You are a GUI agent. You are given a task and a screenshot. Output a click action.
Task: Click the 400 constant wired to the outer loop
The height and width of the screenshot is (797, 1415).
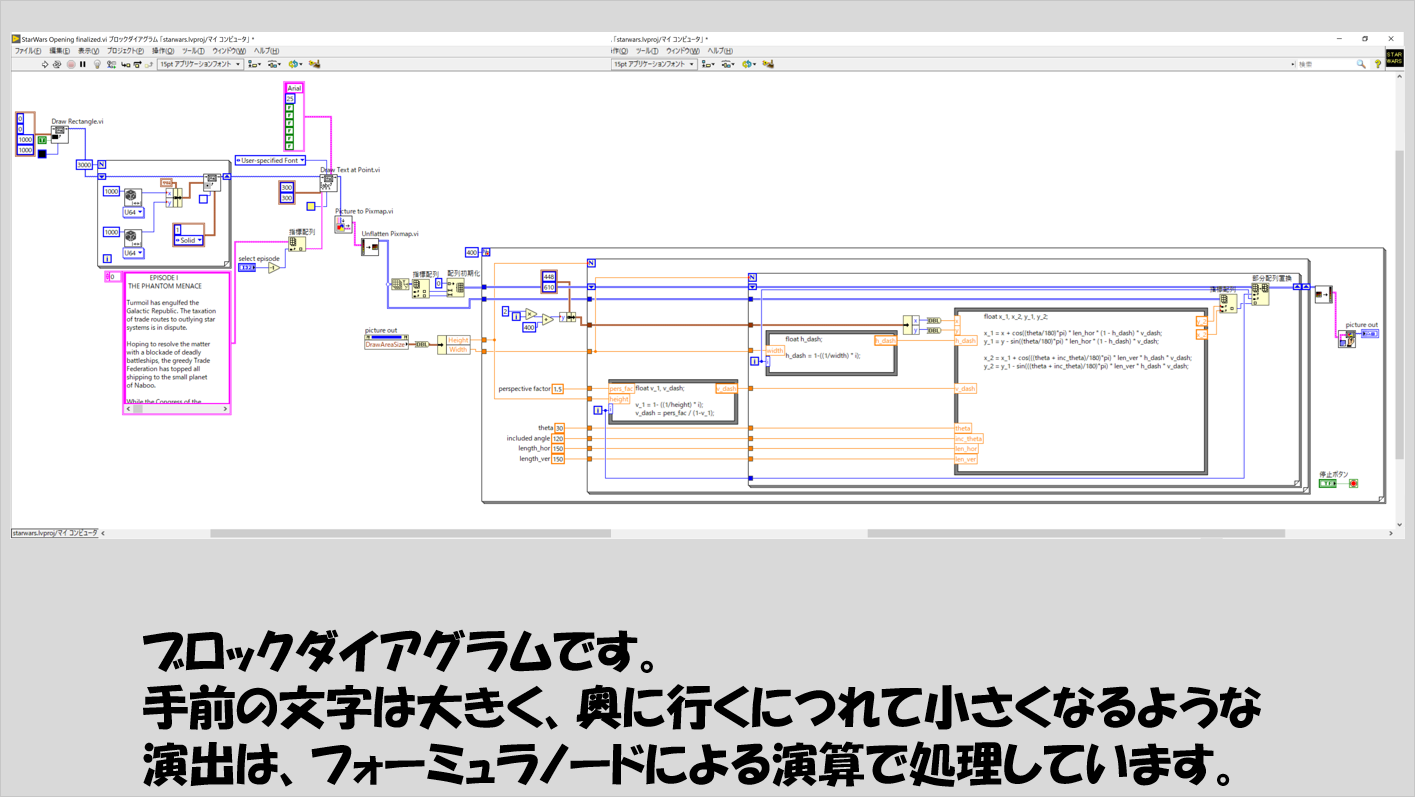point(472,251)
